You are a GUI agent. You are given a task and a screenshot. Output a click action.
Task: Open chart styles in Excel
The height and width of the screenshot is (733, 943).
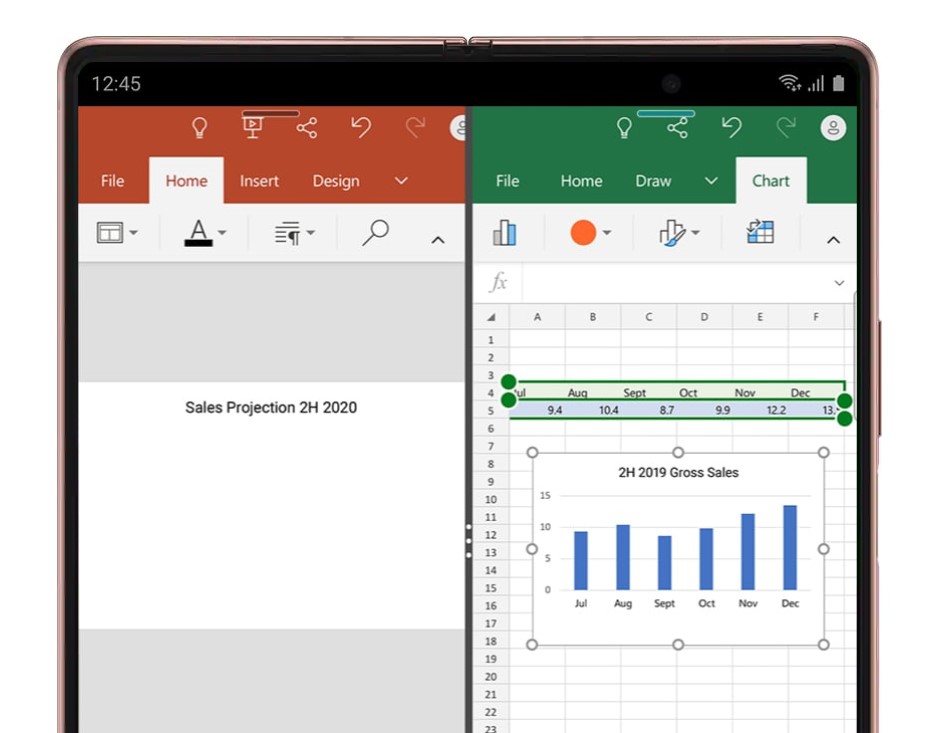click(x=672, y=232)
